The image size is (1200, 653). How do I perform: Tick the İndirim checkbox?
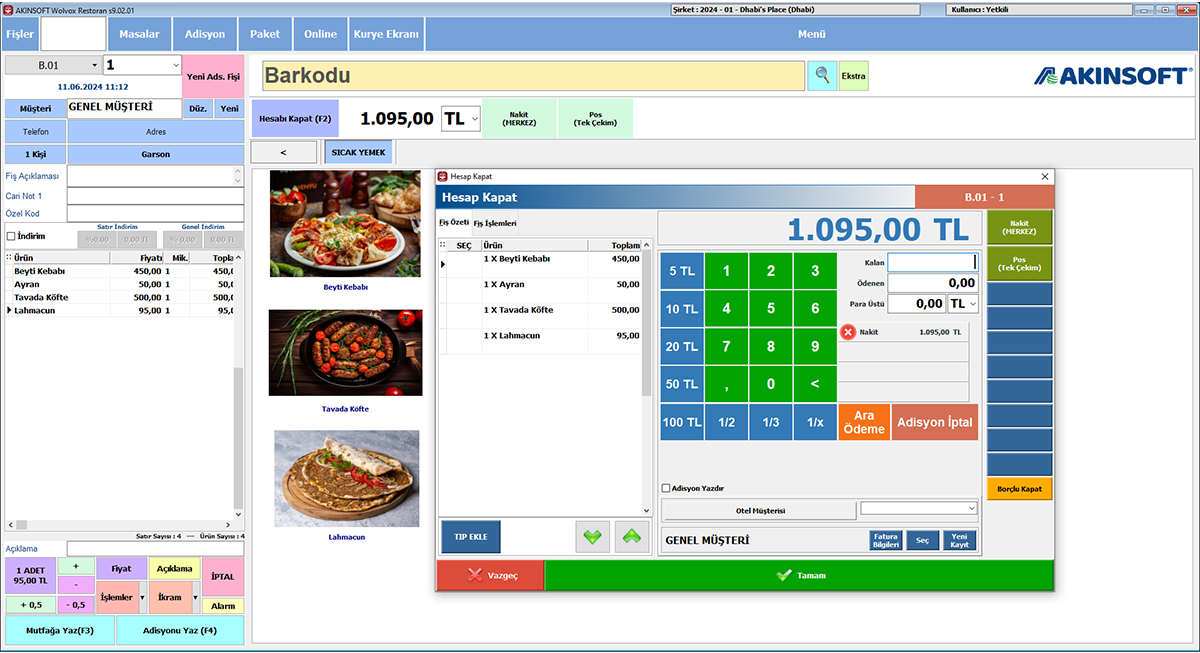pos(11,236)
